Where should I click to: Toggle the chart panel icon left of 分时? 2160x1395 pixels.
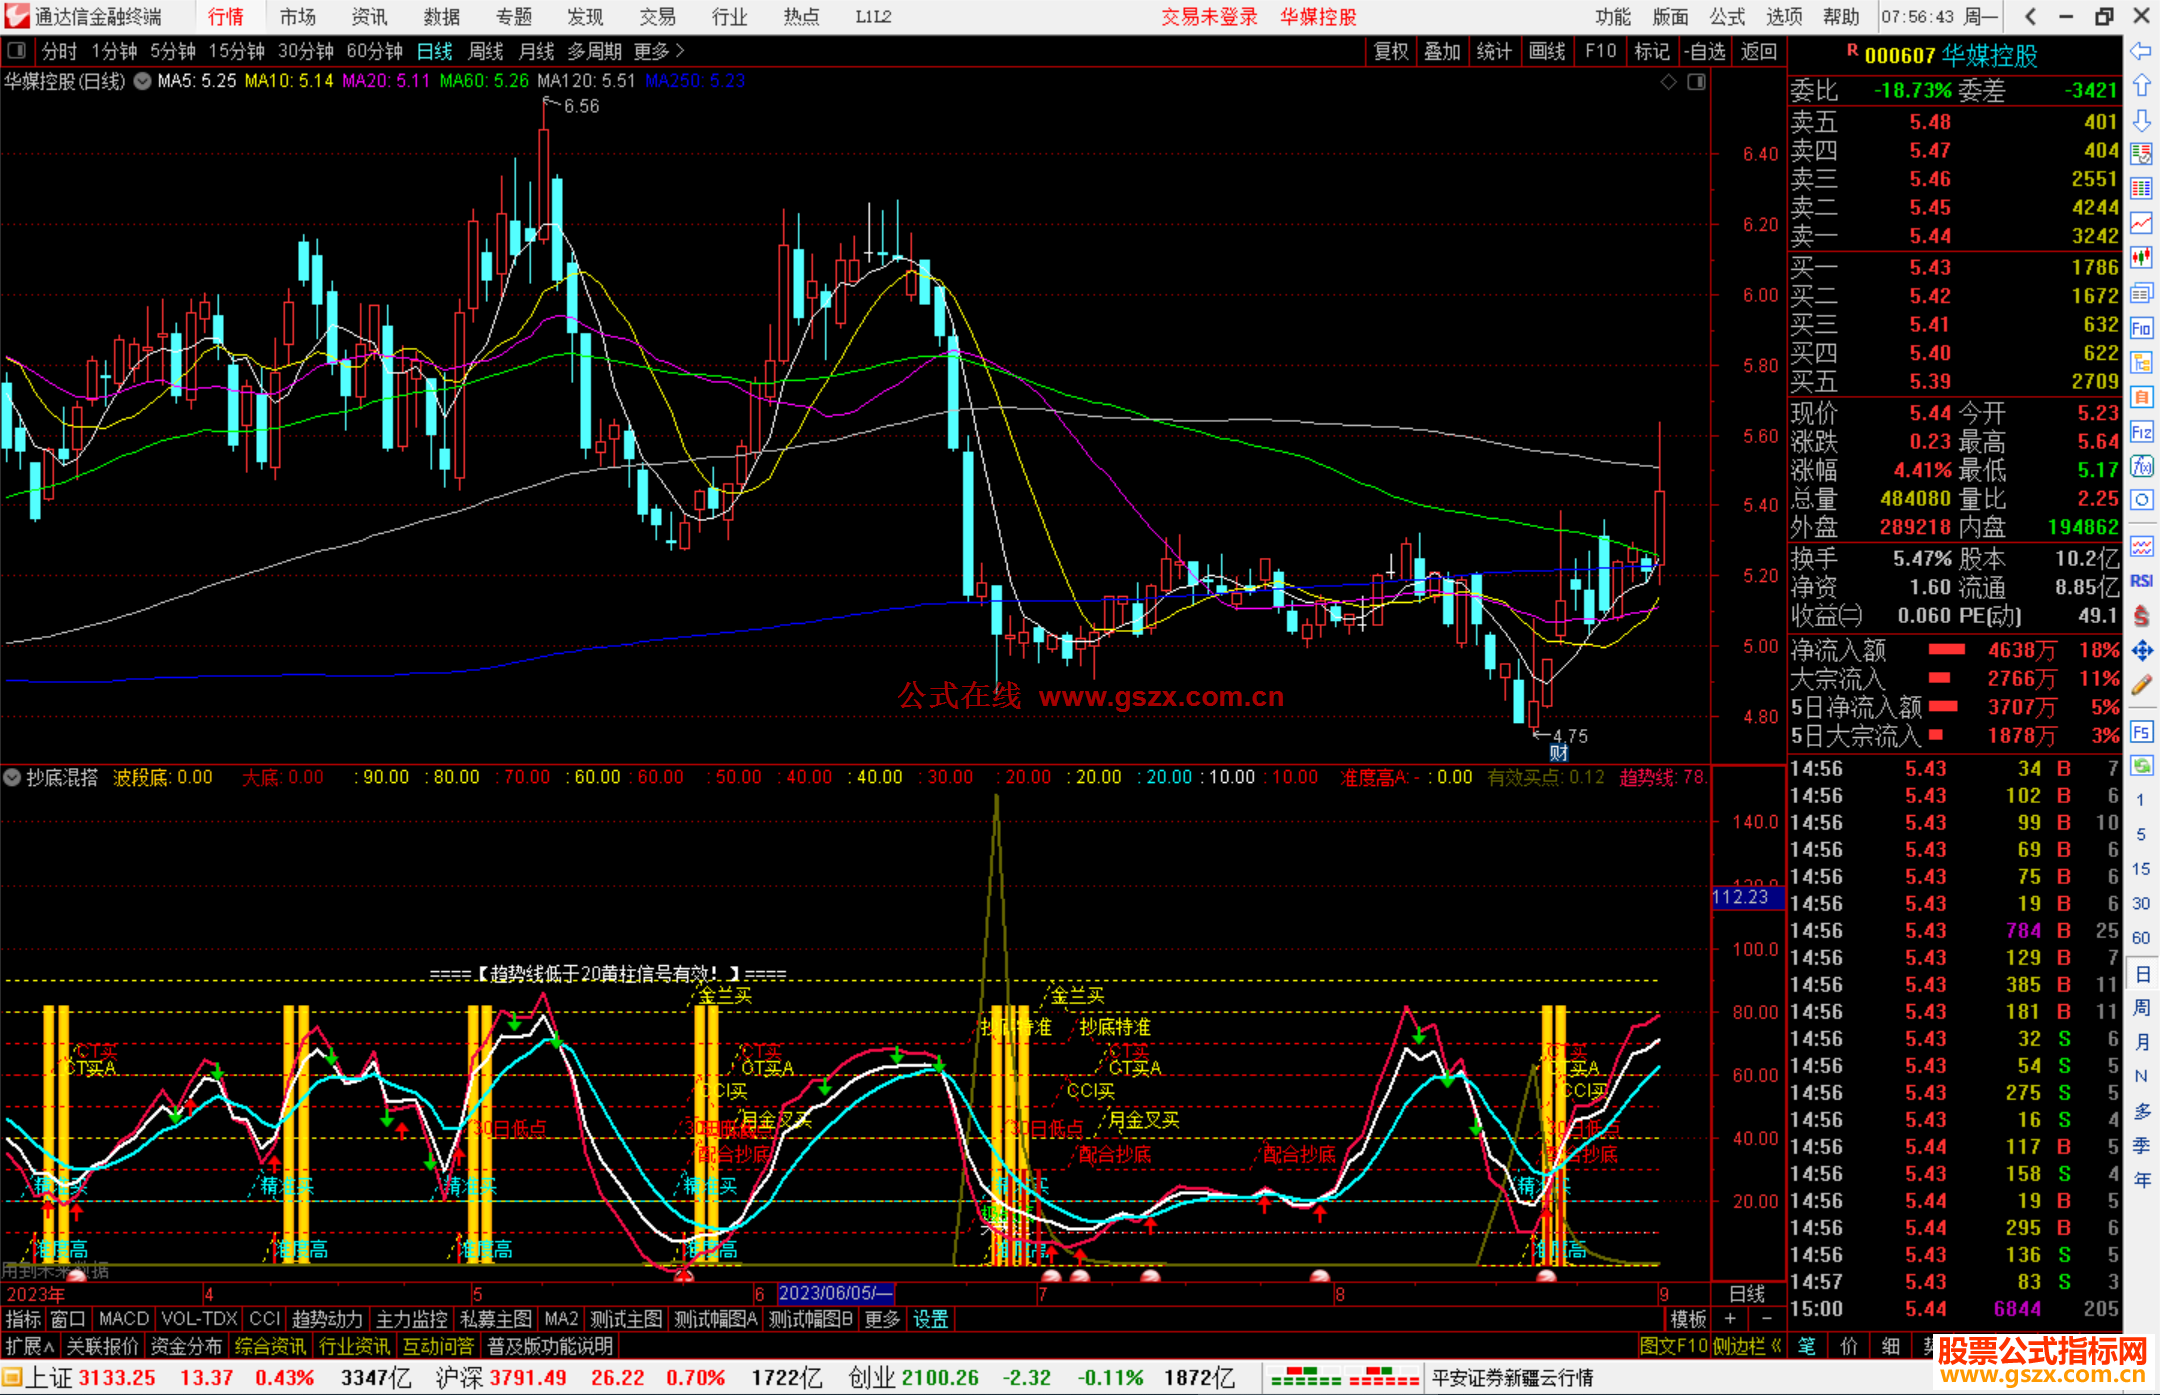pyautogui.click(x=17, y=51)
